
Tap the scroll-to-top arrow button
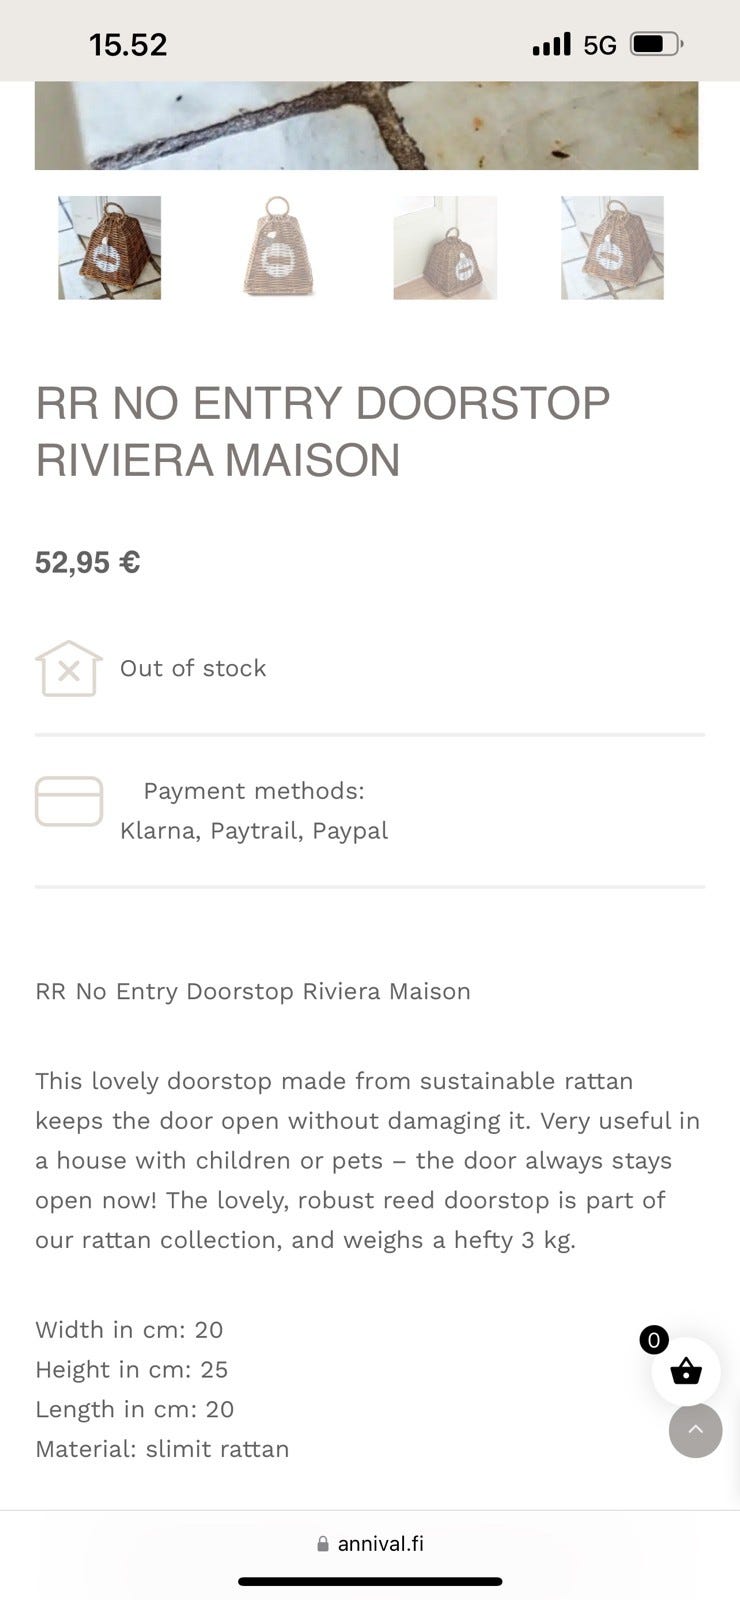point(696,1430)
